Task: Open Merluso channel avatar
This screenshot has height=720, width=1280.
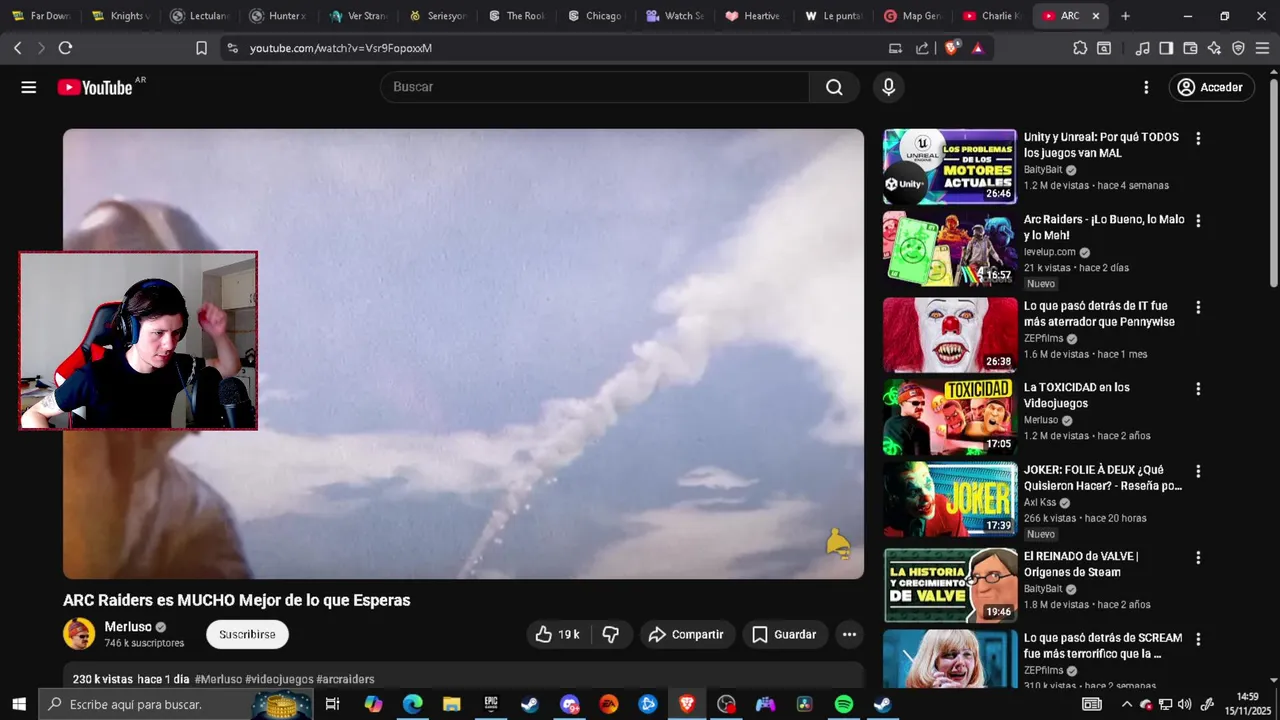Action: [x=79, y=634]
